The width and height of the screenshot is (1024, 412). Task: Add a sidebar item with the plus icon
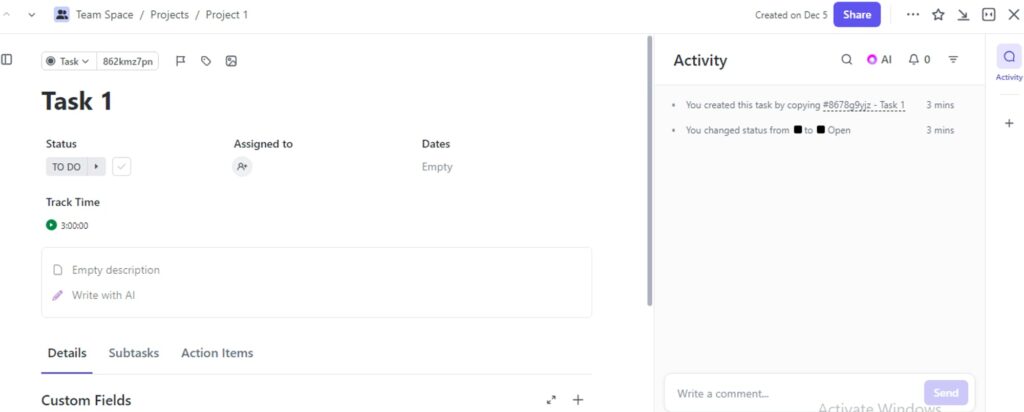[1009, 123]
